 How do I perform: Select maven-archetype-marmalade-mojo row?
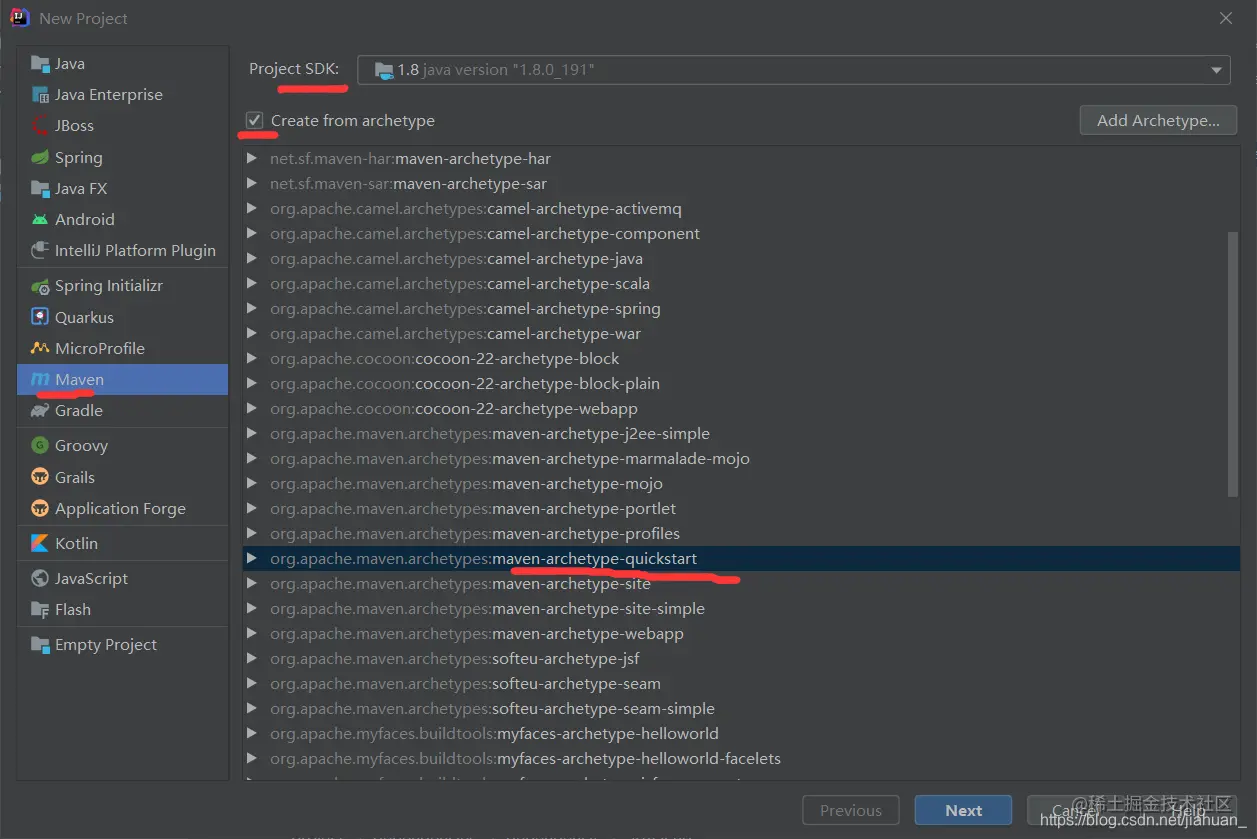[x=741, y=458]
